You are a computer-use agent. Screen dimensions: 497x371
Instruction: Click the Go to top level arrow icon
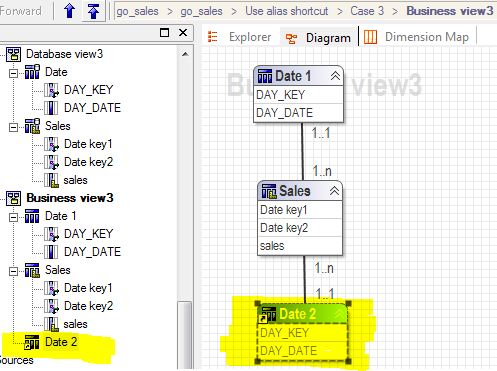93,11
